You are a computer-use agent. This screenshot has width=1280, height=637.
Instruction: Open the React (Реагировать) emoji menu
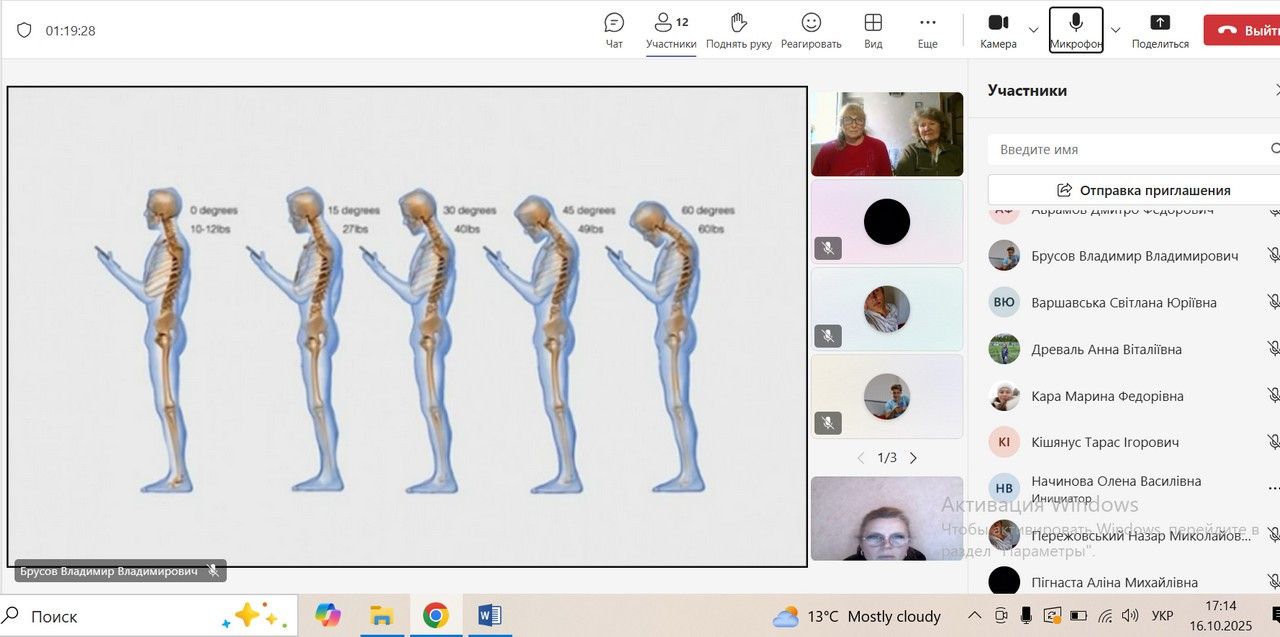click(811, 30)
